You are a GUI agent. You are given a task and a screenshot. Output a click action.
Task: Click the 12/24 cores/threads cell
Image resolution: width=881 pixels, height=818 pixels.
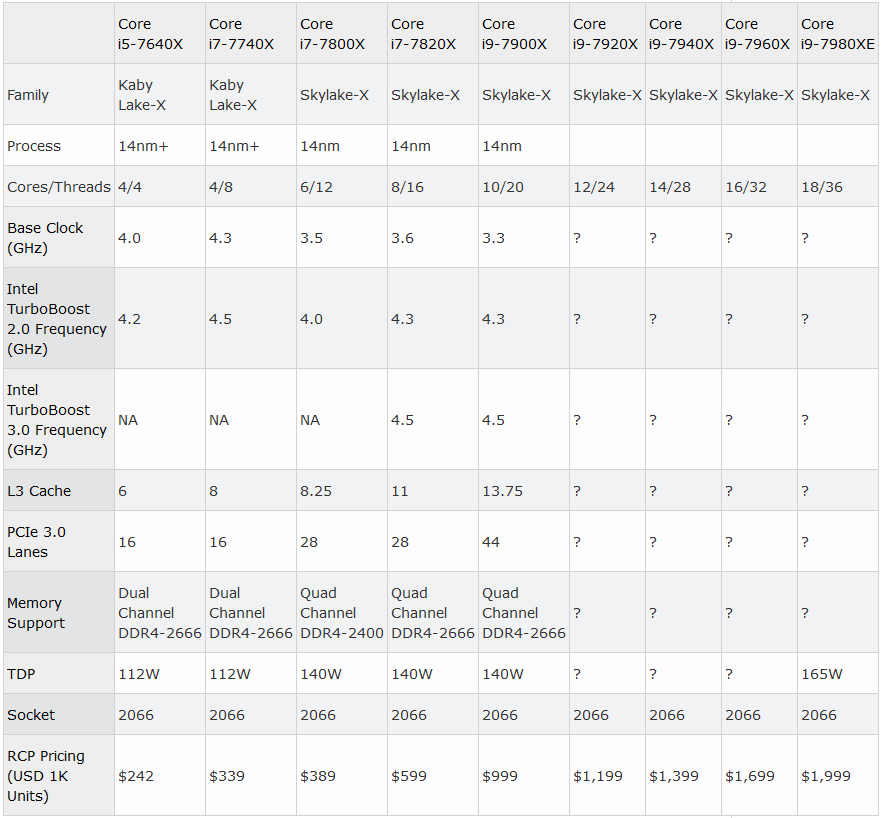click(x=607, y=187)
